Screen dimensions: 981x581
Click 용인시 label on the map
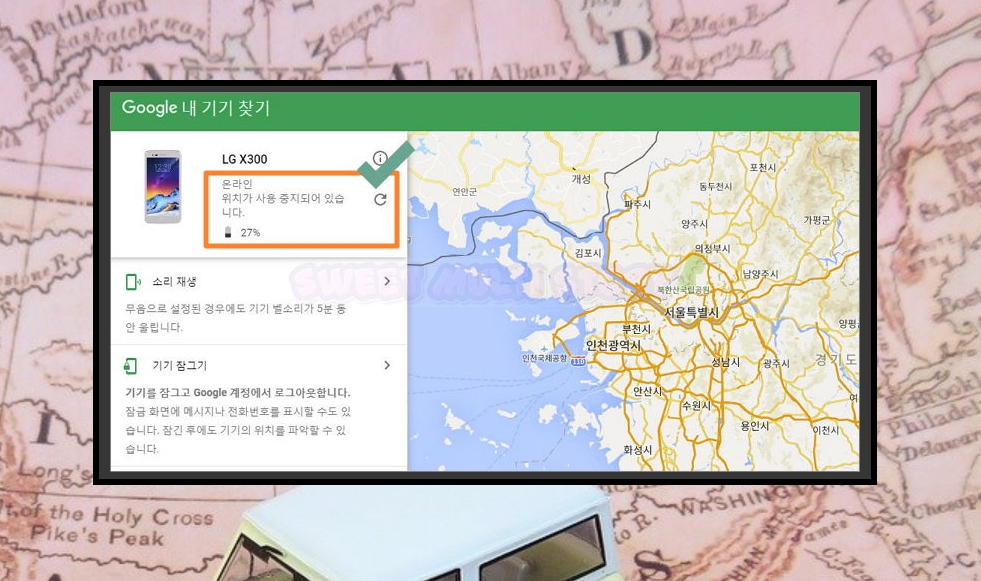pyautogui.click(x=755, y=426)
